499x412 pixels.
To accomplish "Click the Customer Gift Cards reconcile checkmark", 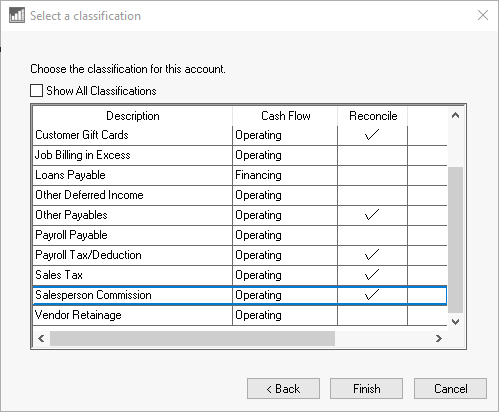I will 372,135.
